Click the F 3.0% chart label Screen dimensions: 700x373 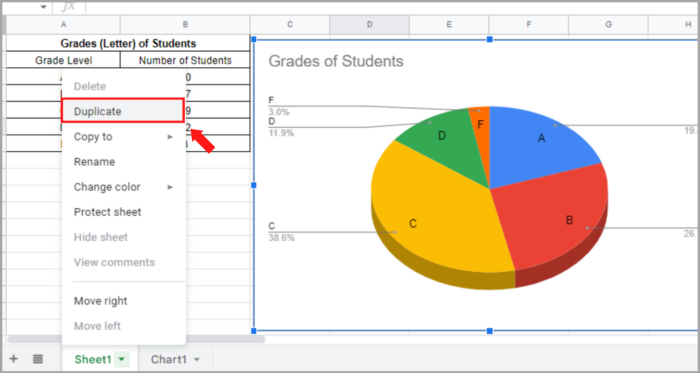279,106
